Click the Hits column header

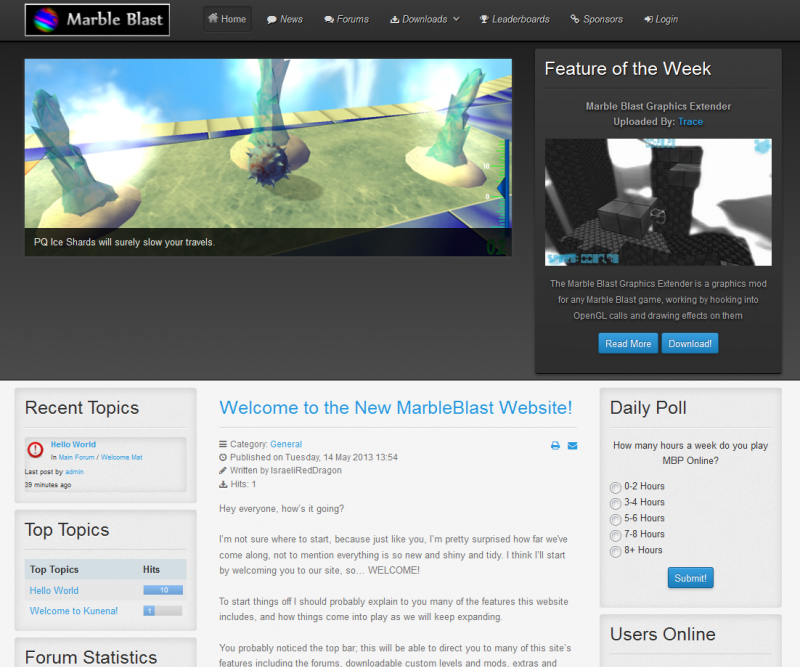[x=152, y=570]
